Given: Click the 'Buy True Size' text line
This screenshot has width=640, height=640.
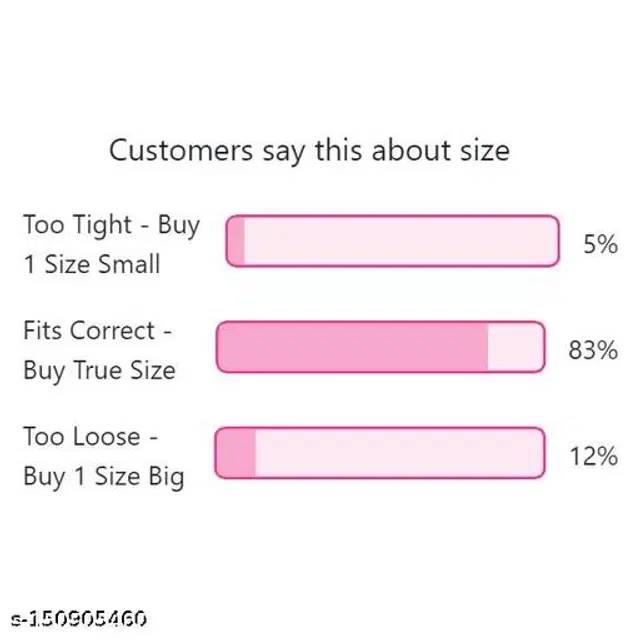Looking at the screenshot, I should 99,371.
